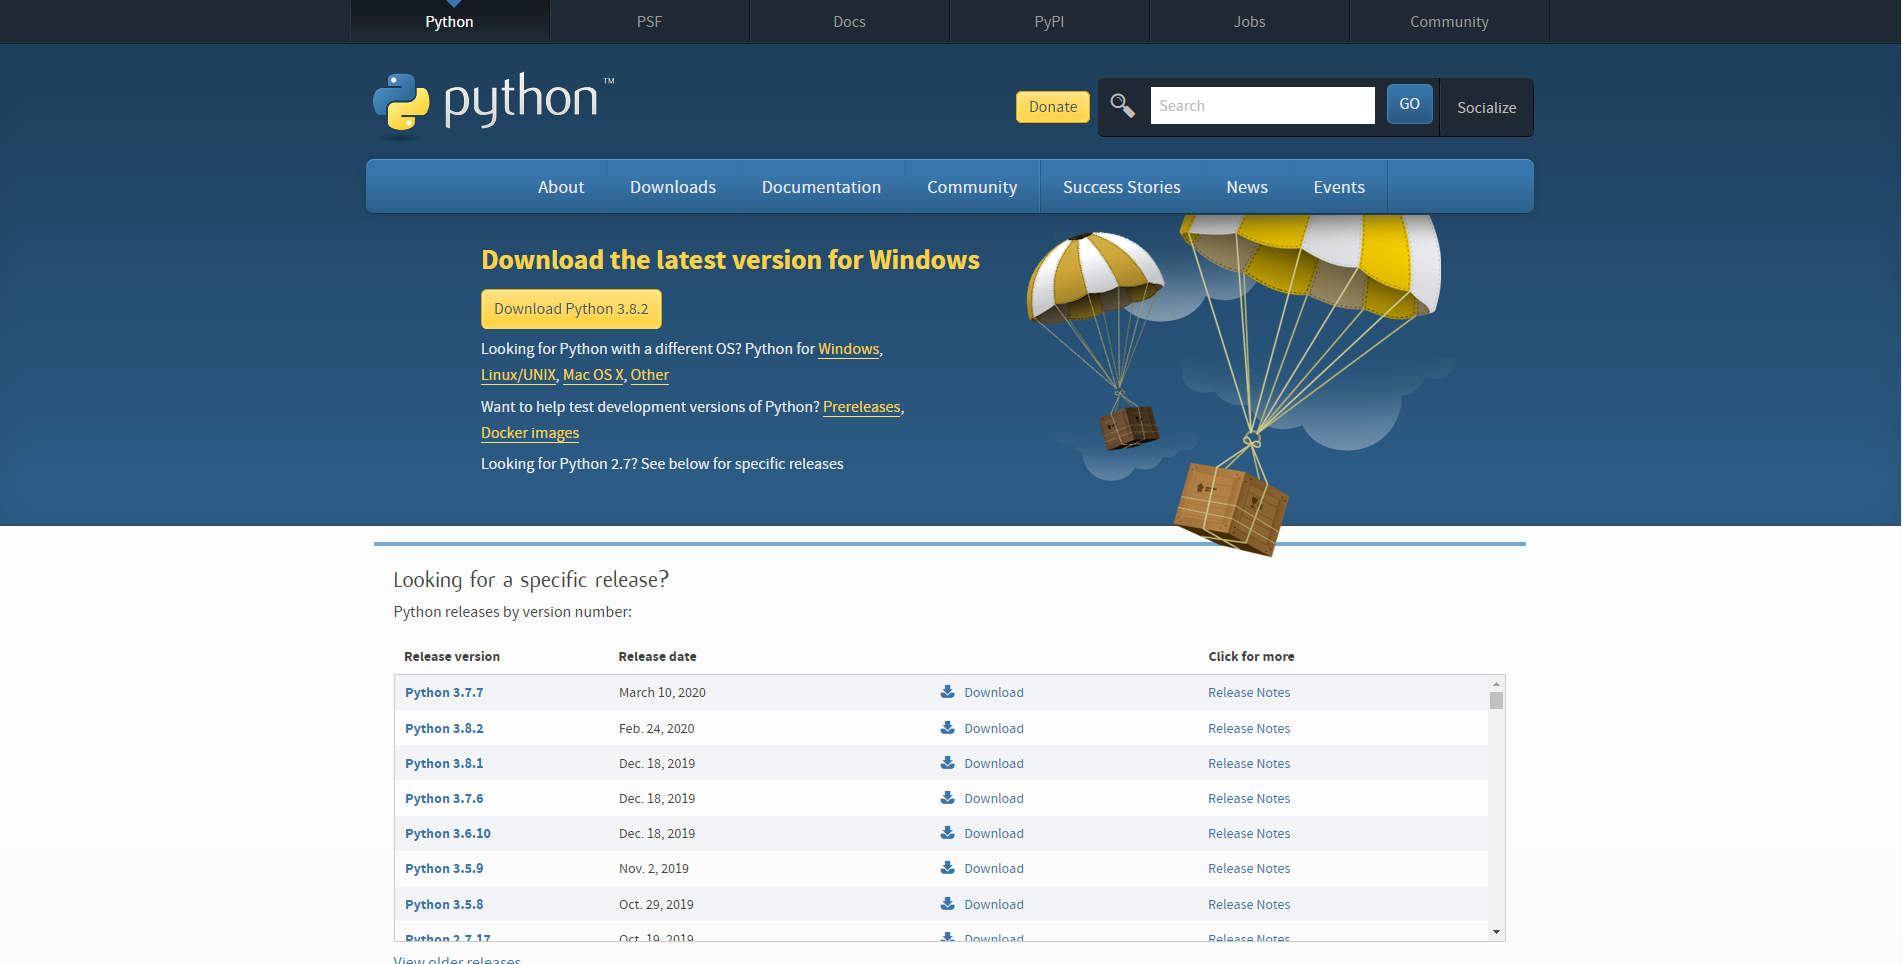Viewport: 1902px width, 964px height.
Task: Open the Success Stories menu
Action: (x=1122, y=187)
